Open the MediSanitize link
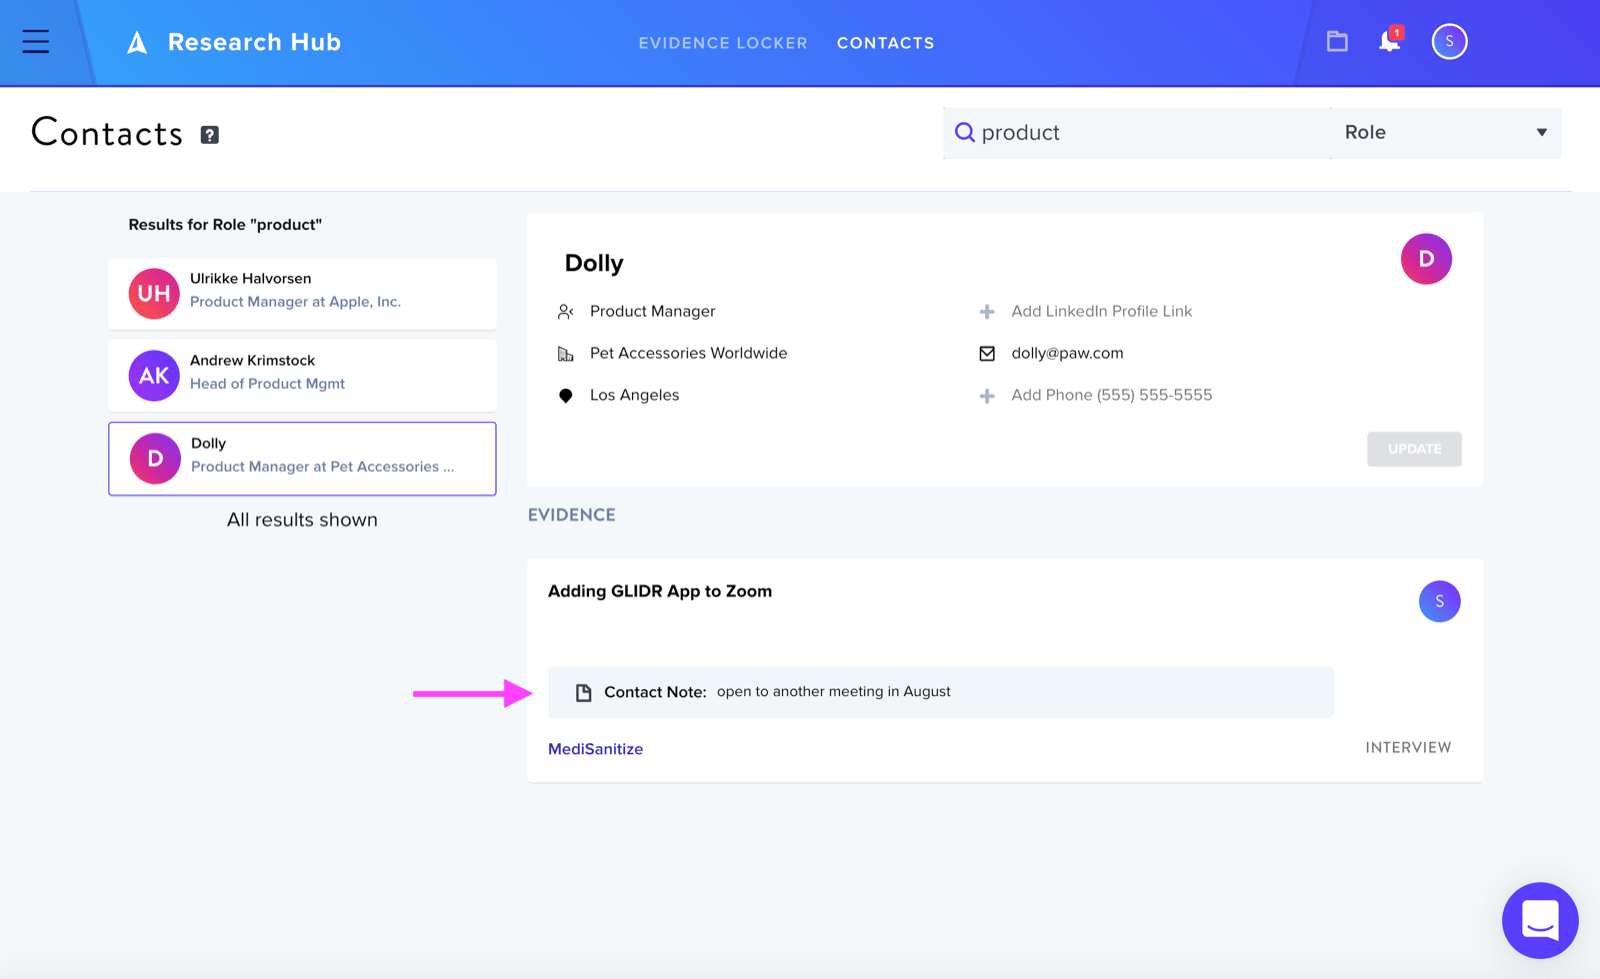The height and width of the screenshot is (979, 1600). tap(595, 749)
